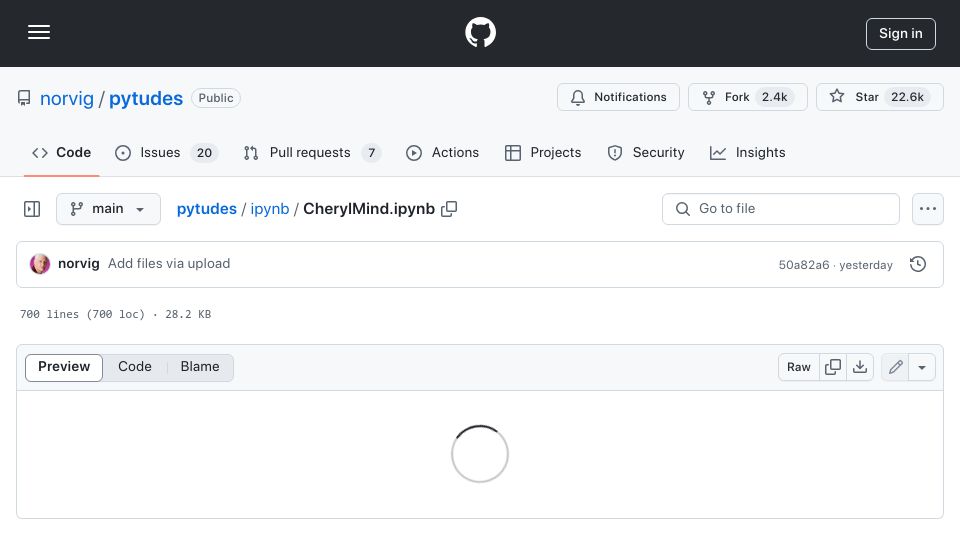
Task: Open norvig's avatar in commit row
Action: pos(40,264)
